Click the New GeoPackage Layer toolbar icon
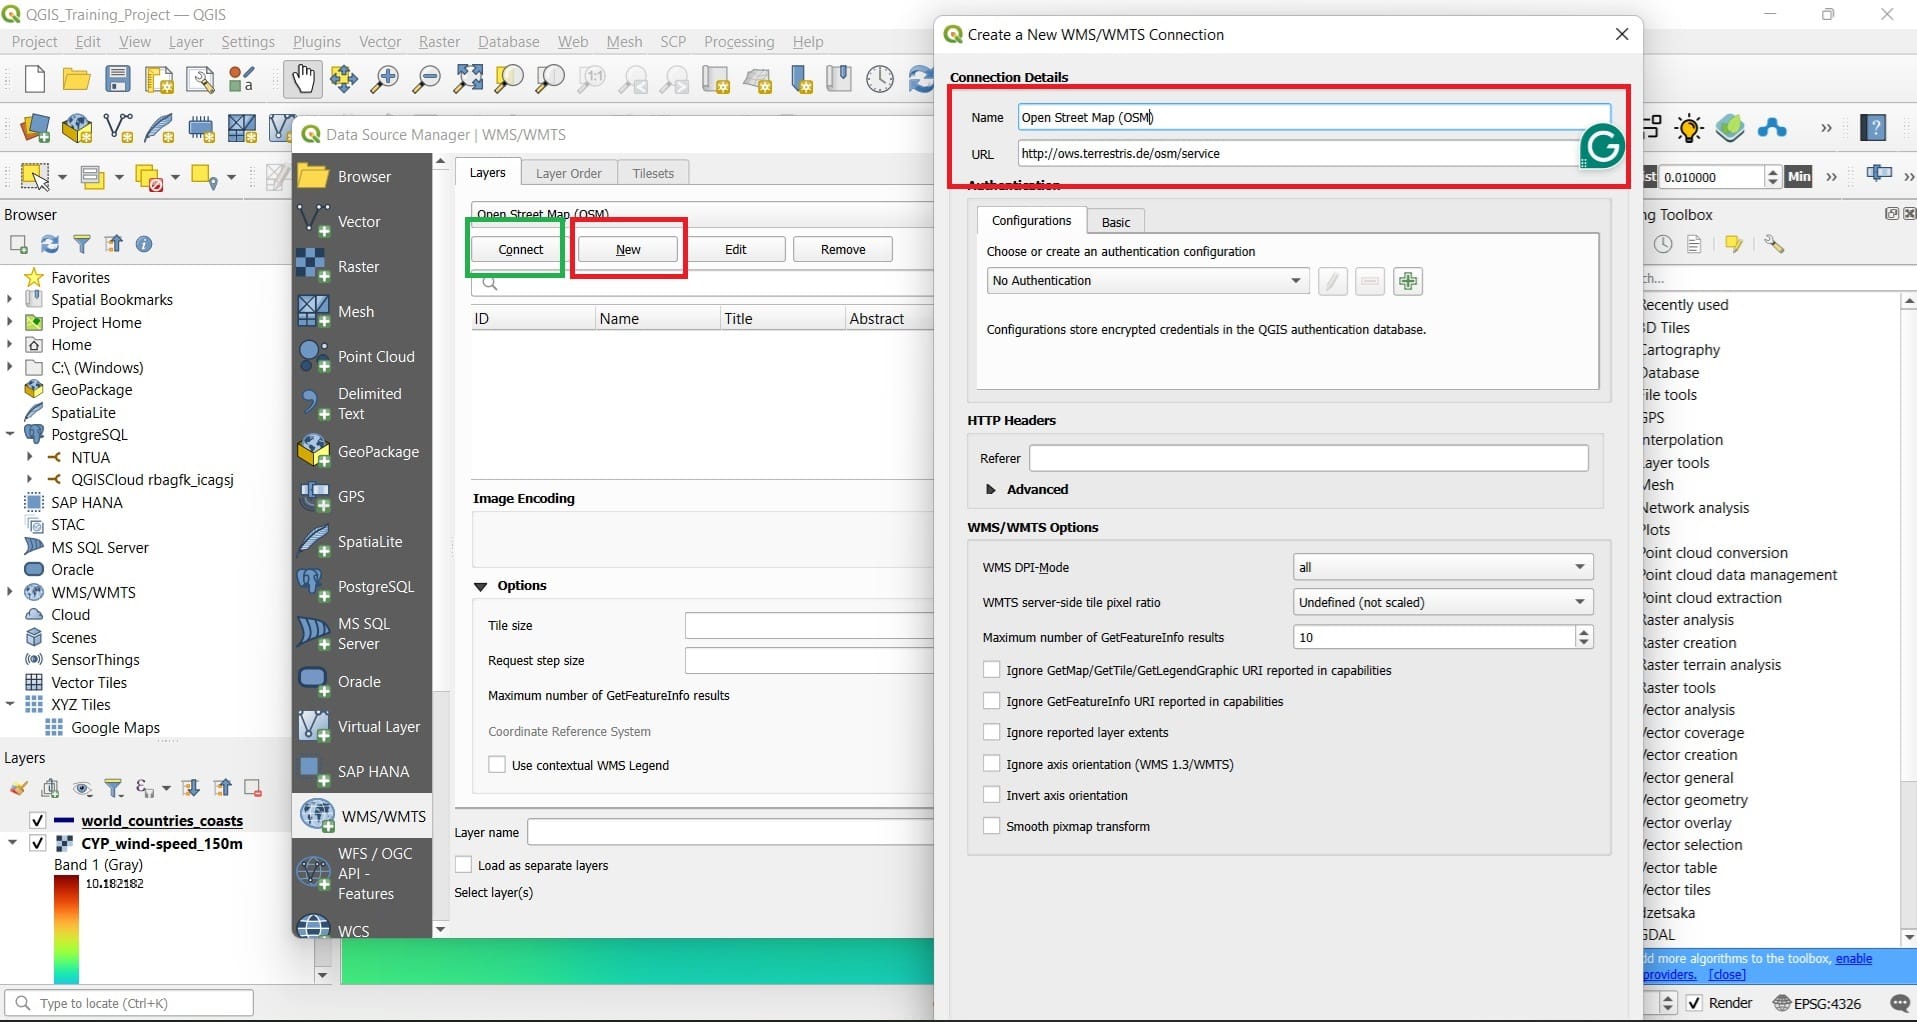The image size is (1917, 1022). click(x=77, y=128)
